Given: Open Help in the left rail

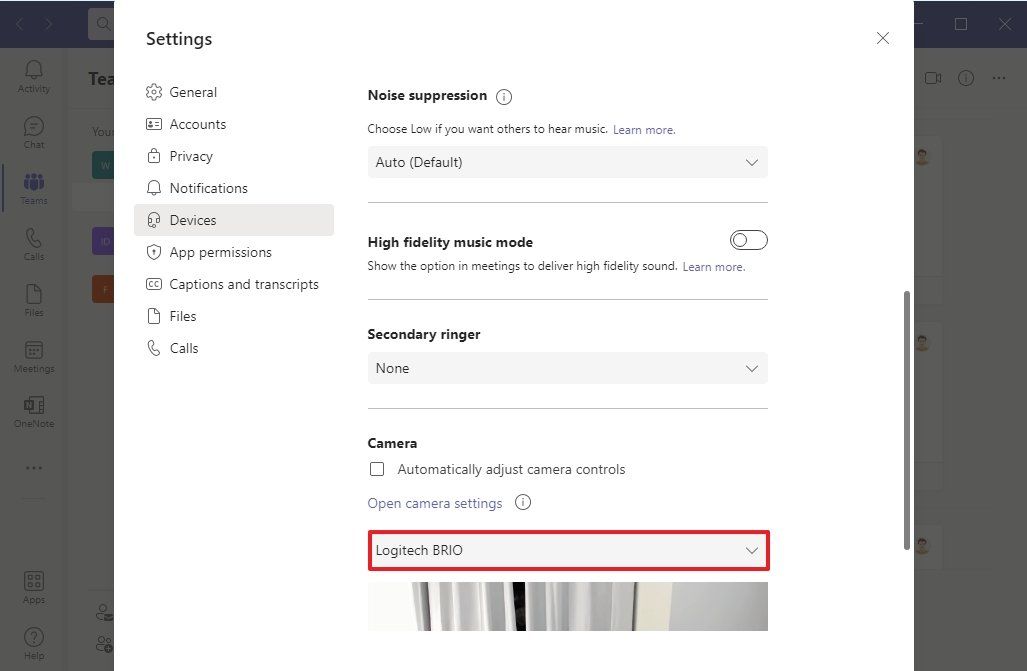Looking at the screenshot, I should pyautogui.click(x=34, y=642).
